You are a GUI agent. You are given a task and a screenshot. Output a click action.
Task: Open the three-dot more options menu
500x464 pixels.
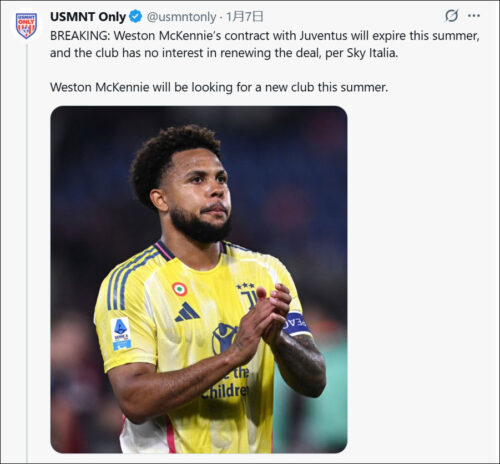(x=474, y=16)
